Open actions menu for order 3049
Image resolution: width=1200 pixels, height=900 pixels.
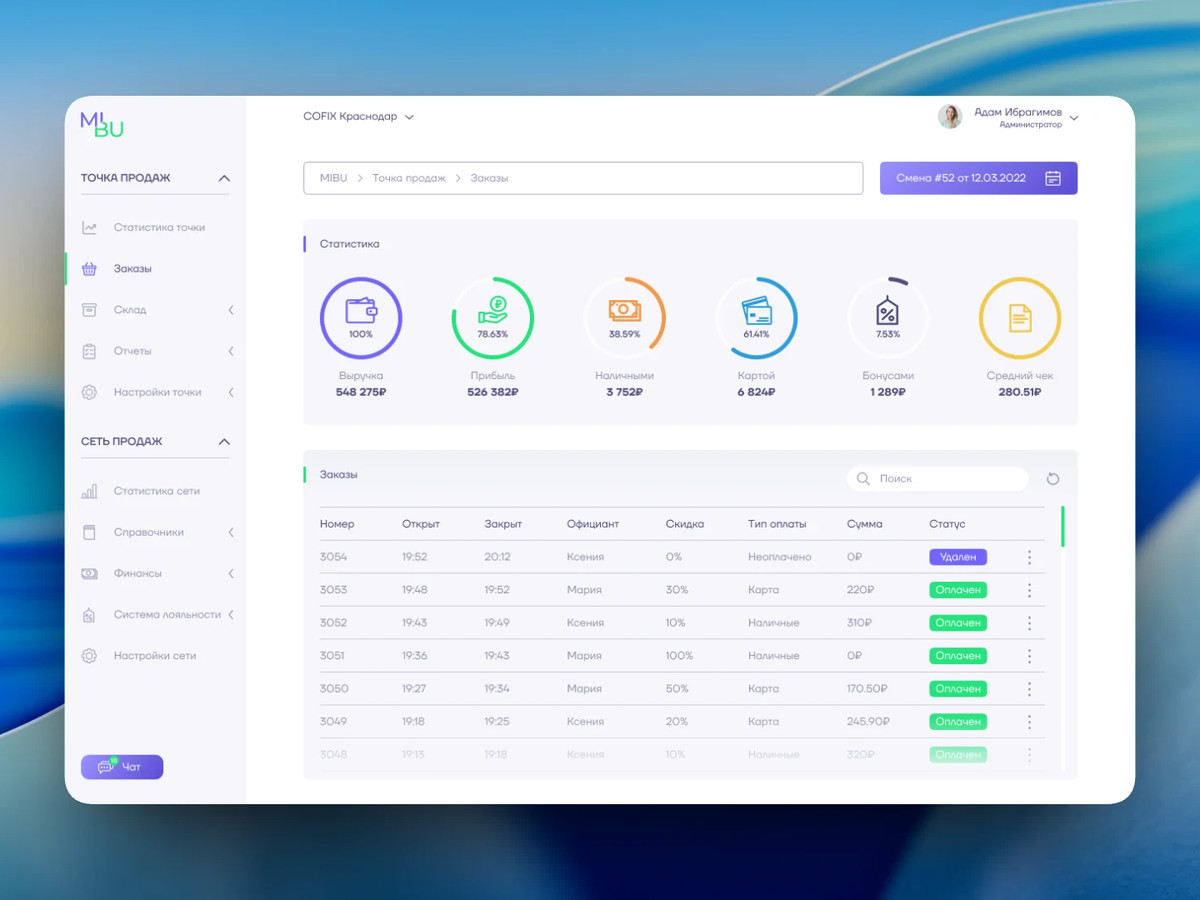click(1029, 721)
